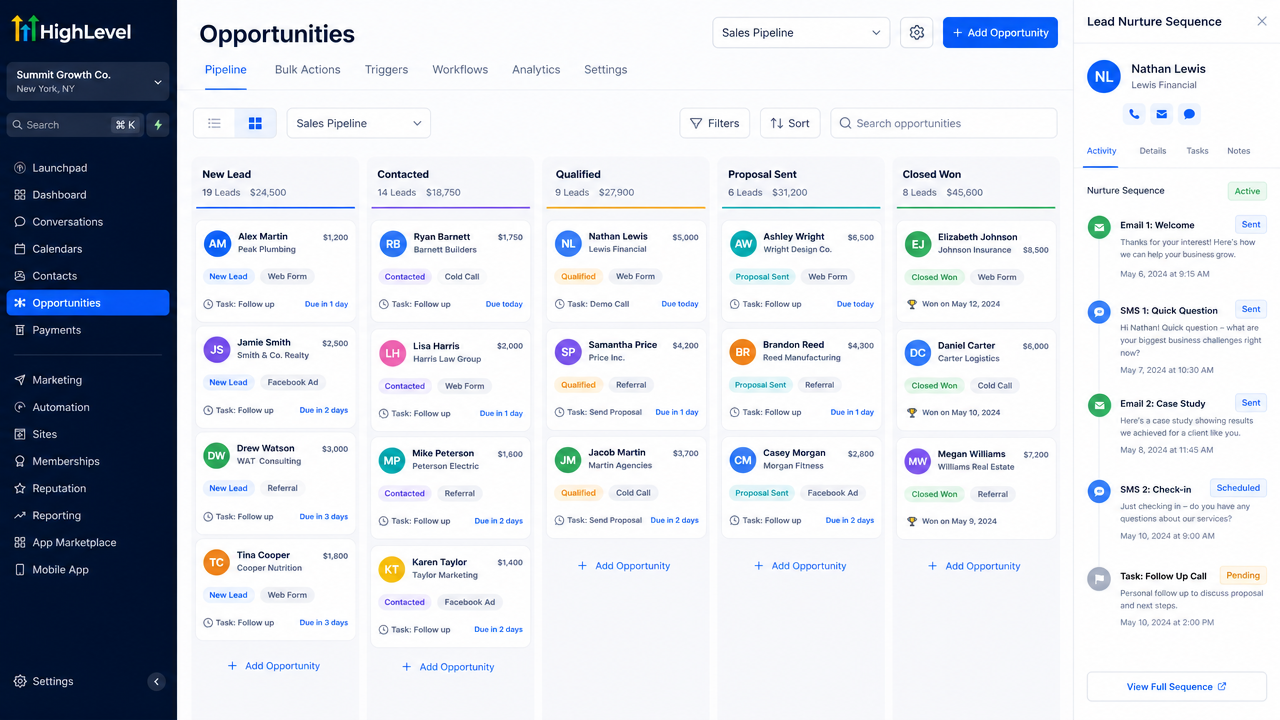
Task: Add Opportunity under the Qualified column
Action: pos(624,566)
